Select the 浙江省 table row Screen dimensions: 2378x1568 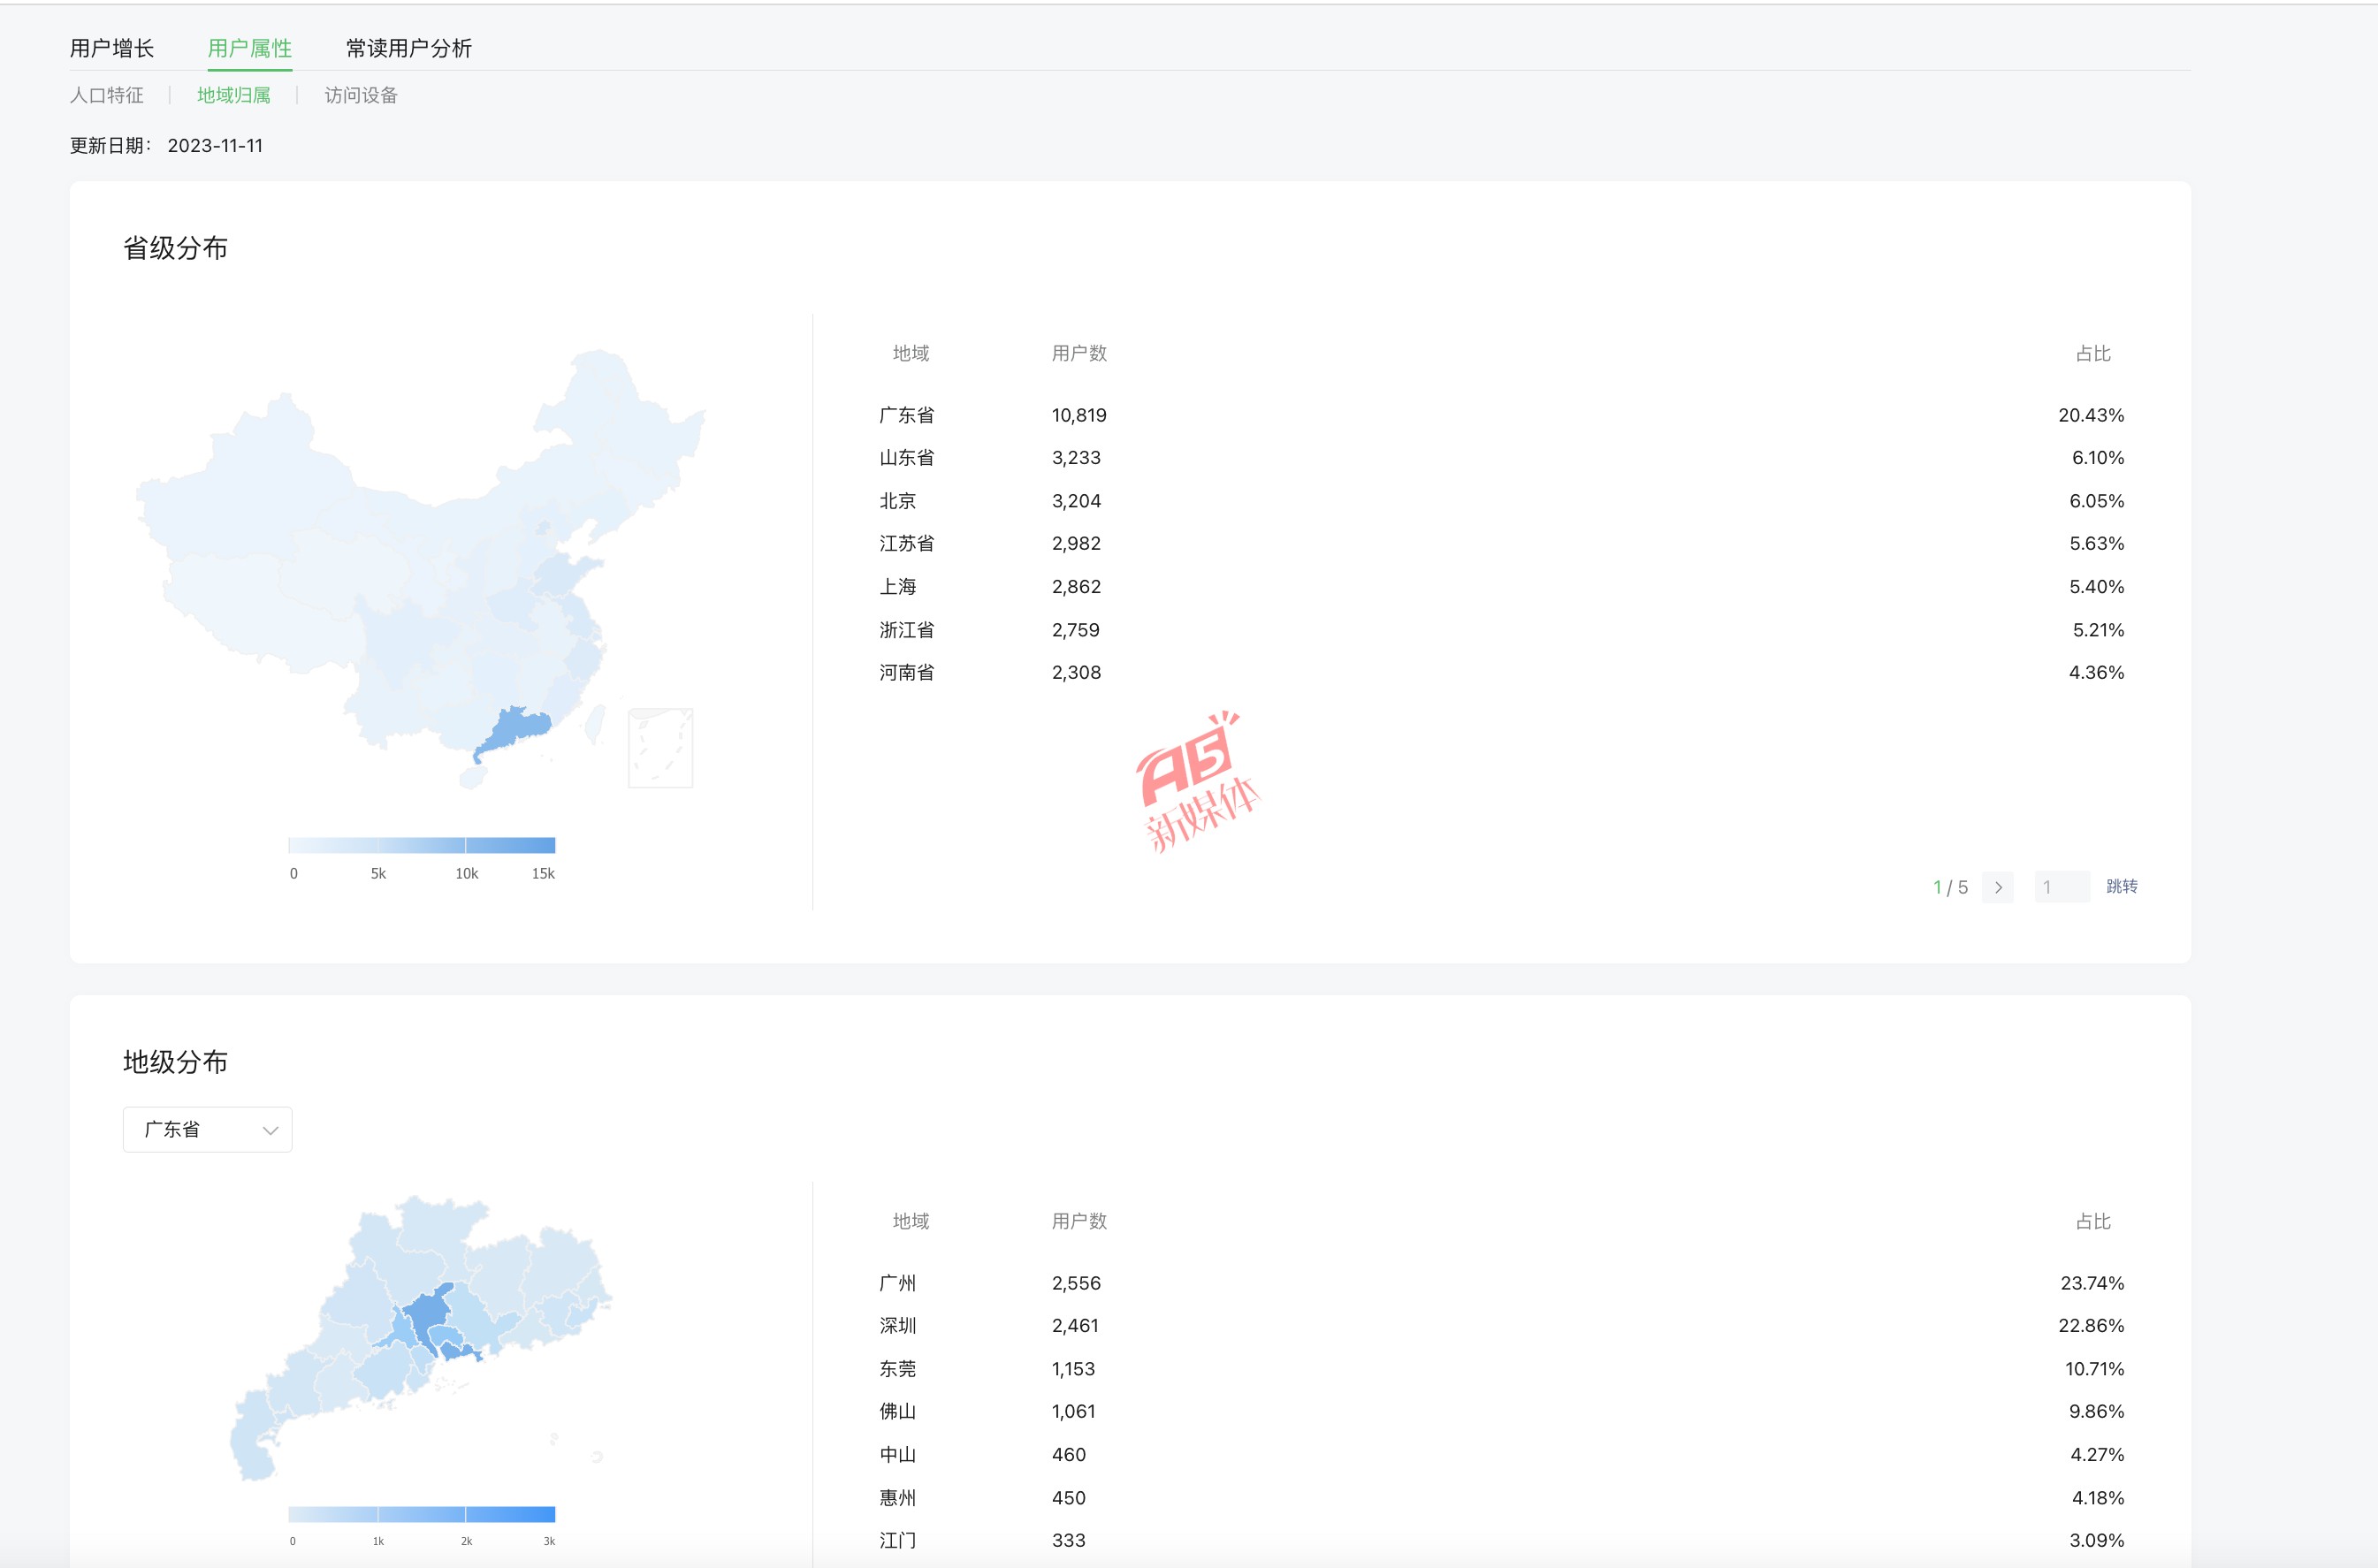1501,630
